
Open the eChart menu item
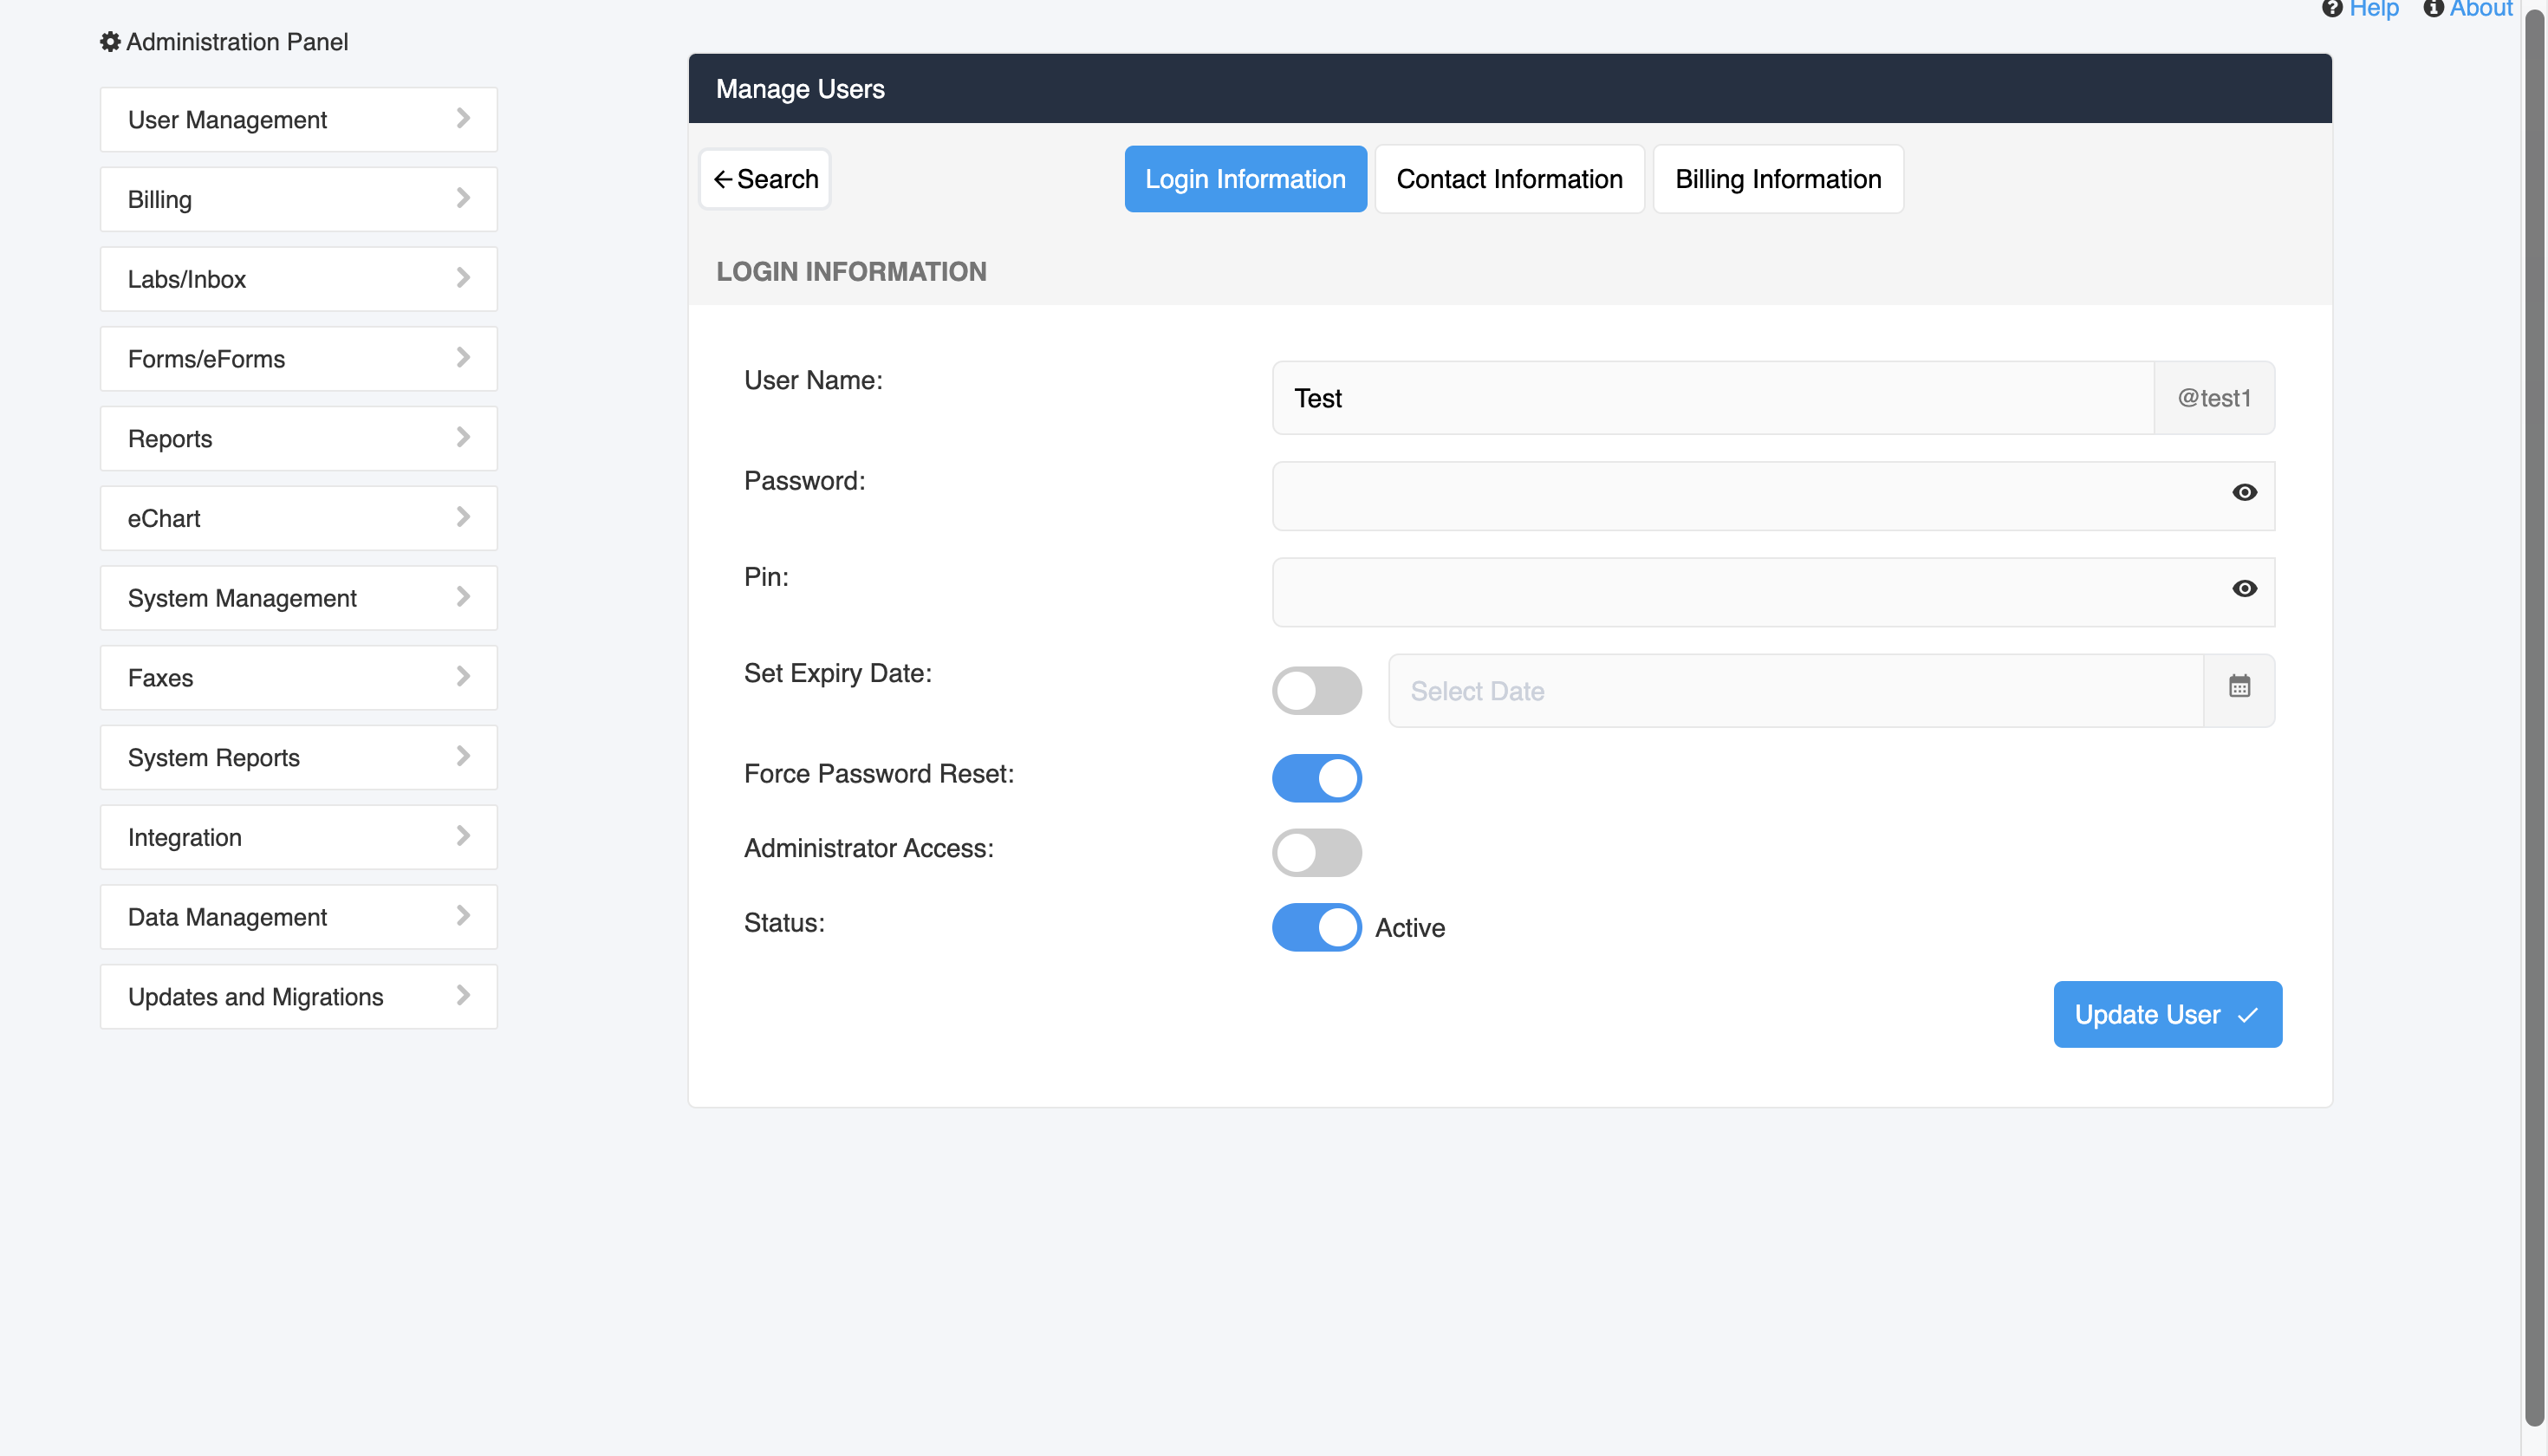298,518
